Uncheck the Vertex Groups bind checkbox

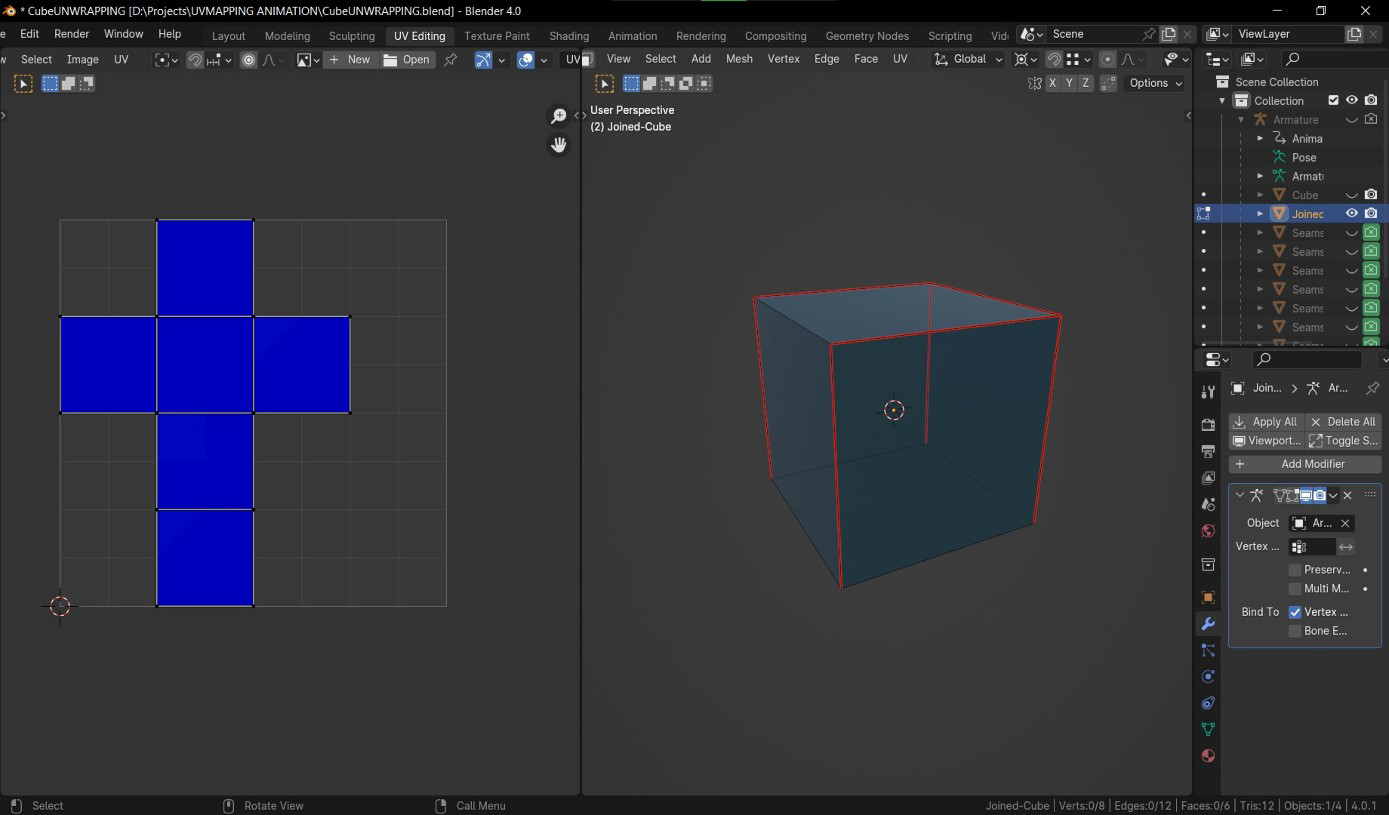[x=1295, y=612]
